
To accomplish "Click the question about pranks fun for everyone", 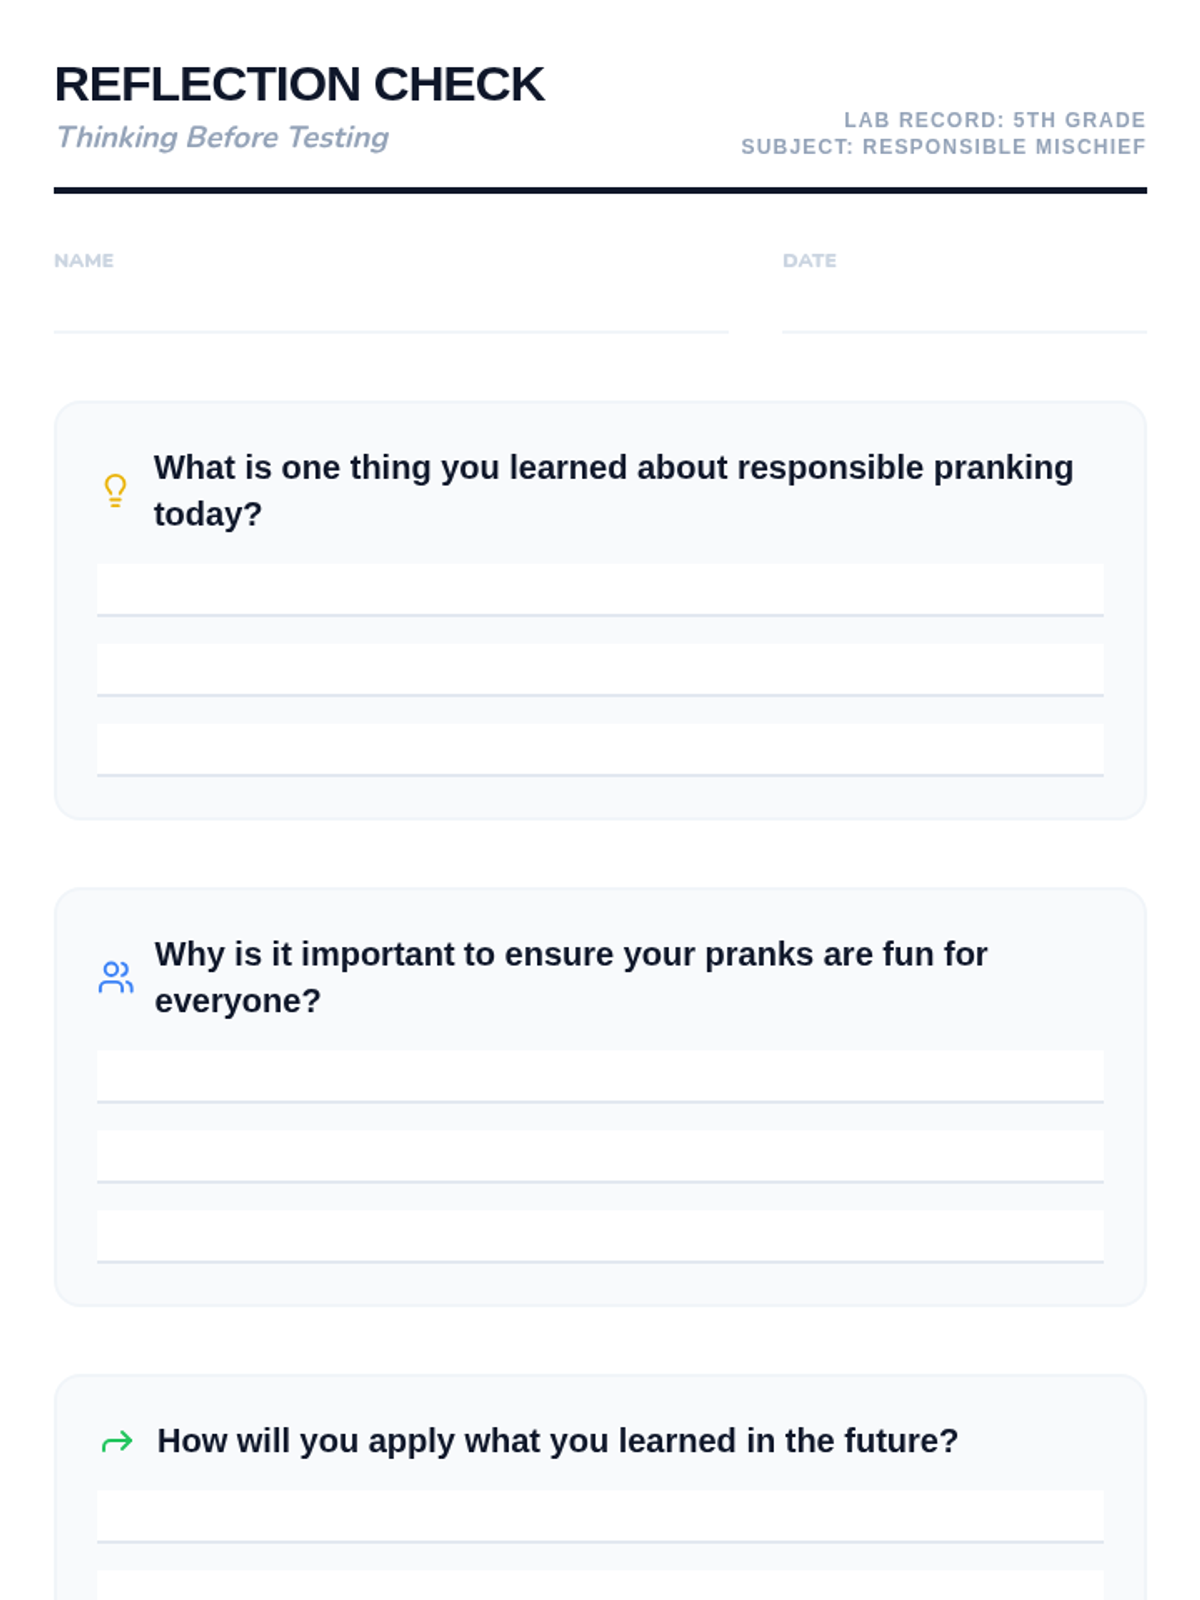I will [x=571, y=977].
